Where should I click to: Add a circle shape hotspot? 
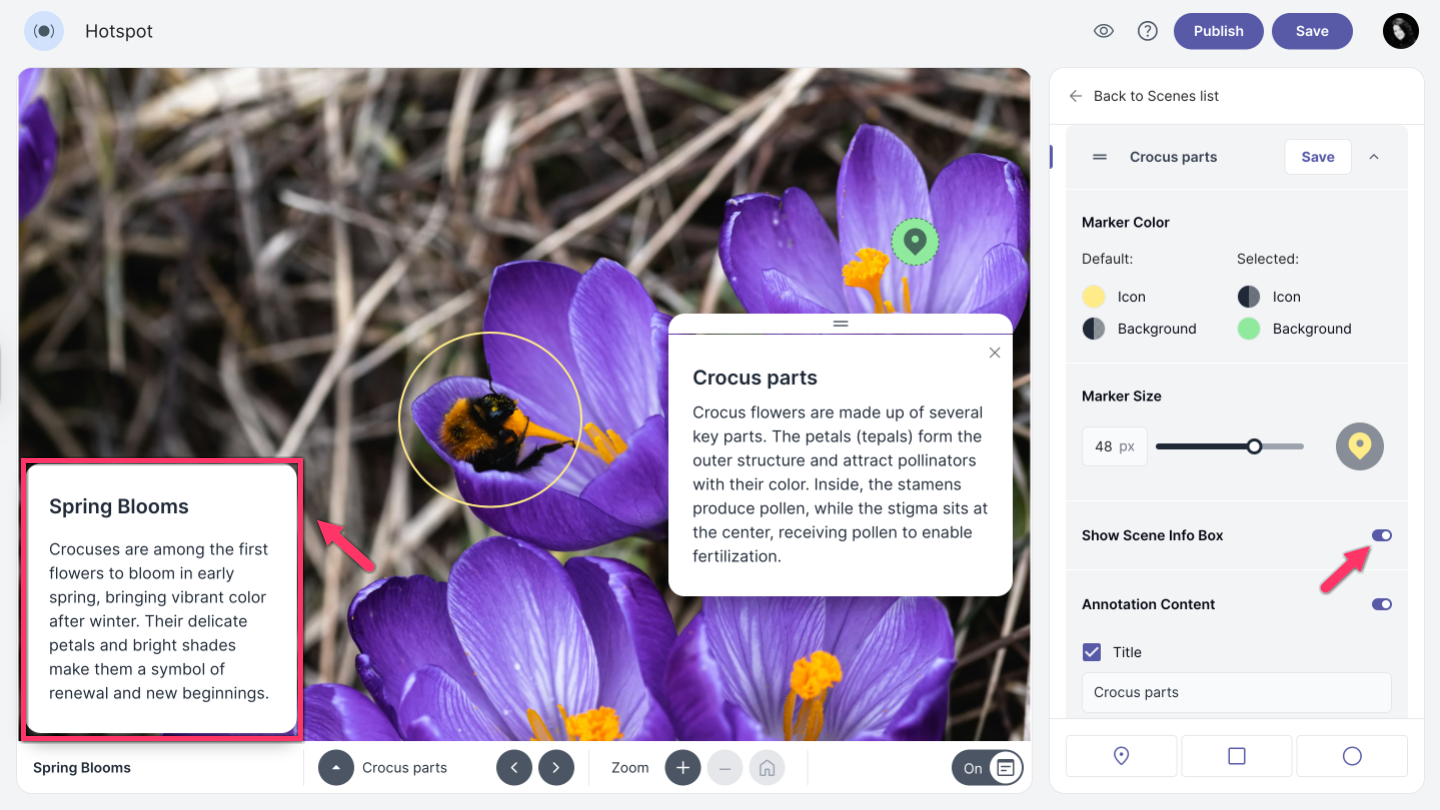pos(1352,756)
